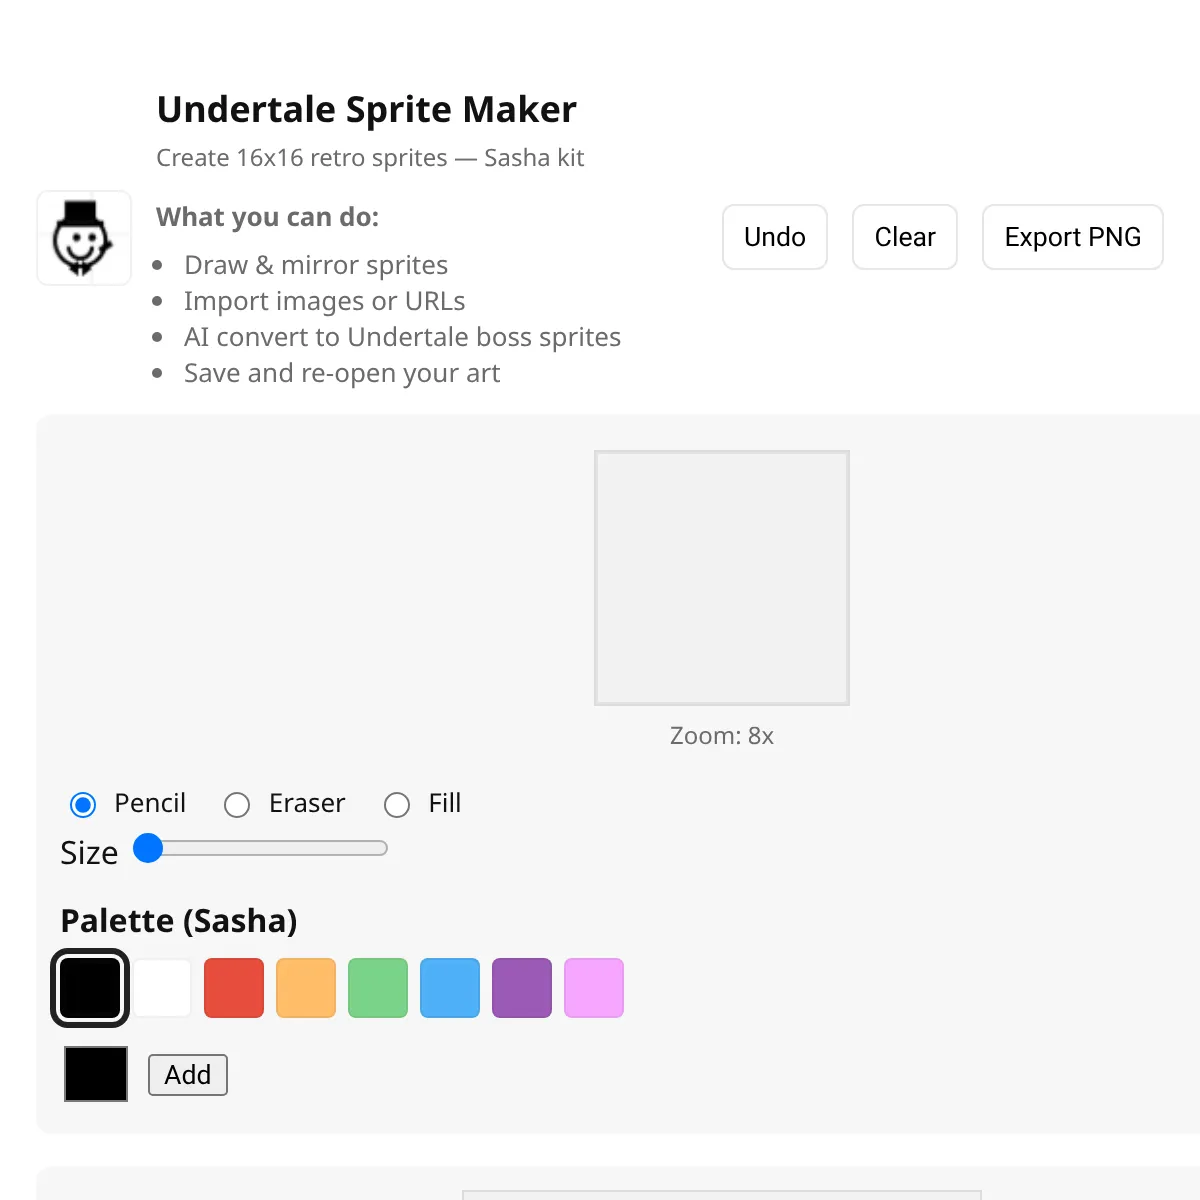The image size is (1200, 1200).
Task: Select the red palette color
Action: pos(234,988)
